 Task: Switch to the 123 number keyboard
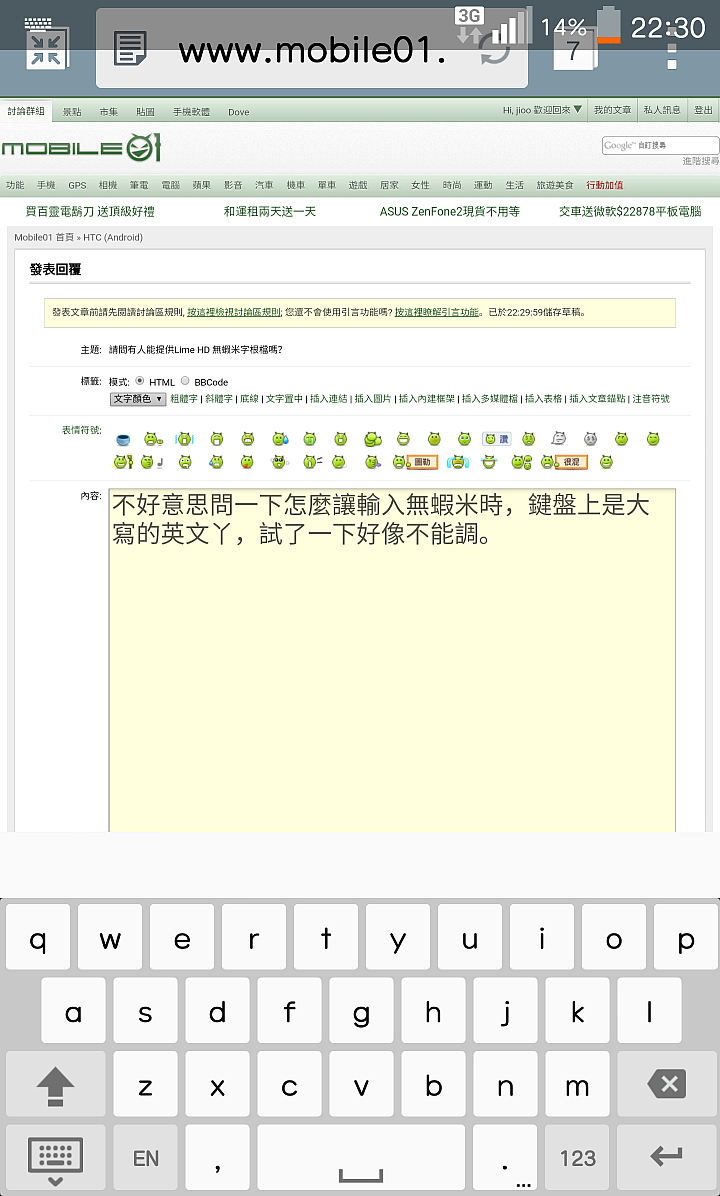click(x=577, y=1157)
